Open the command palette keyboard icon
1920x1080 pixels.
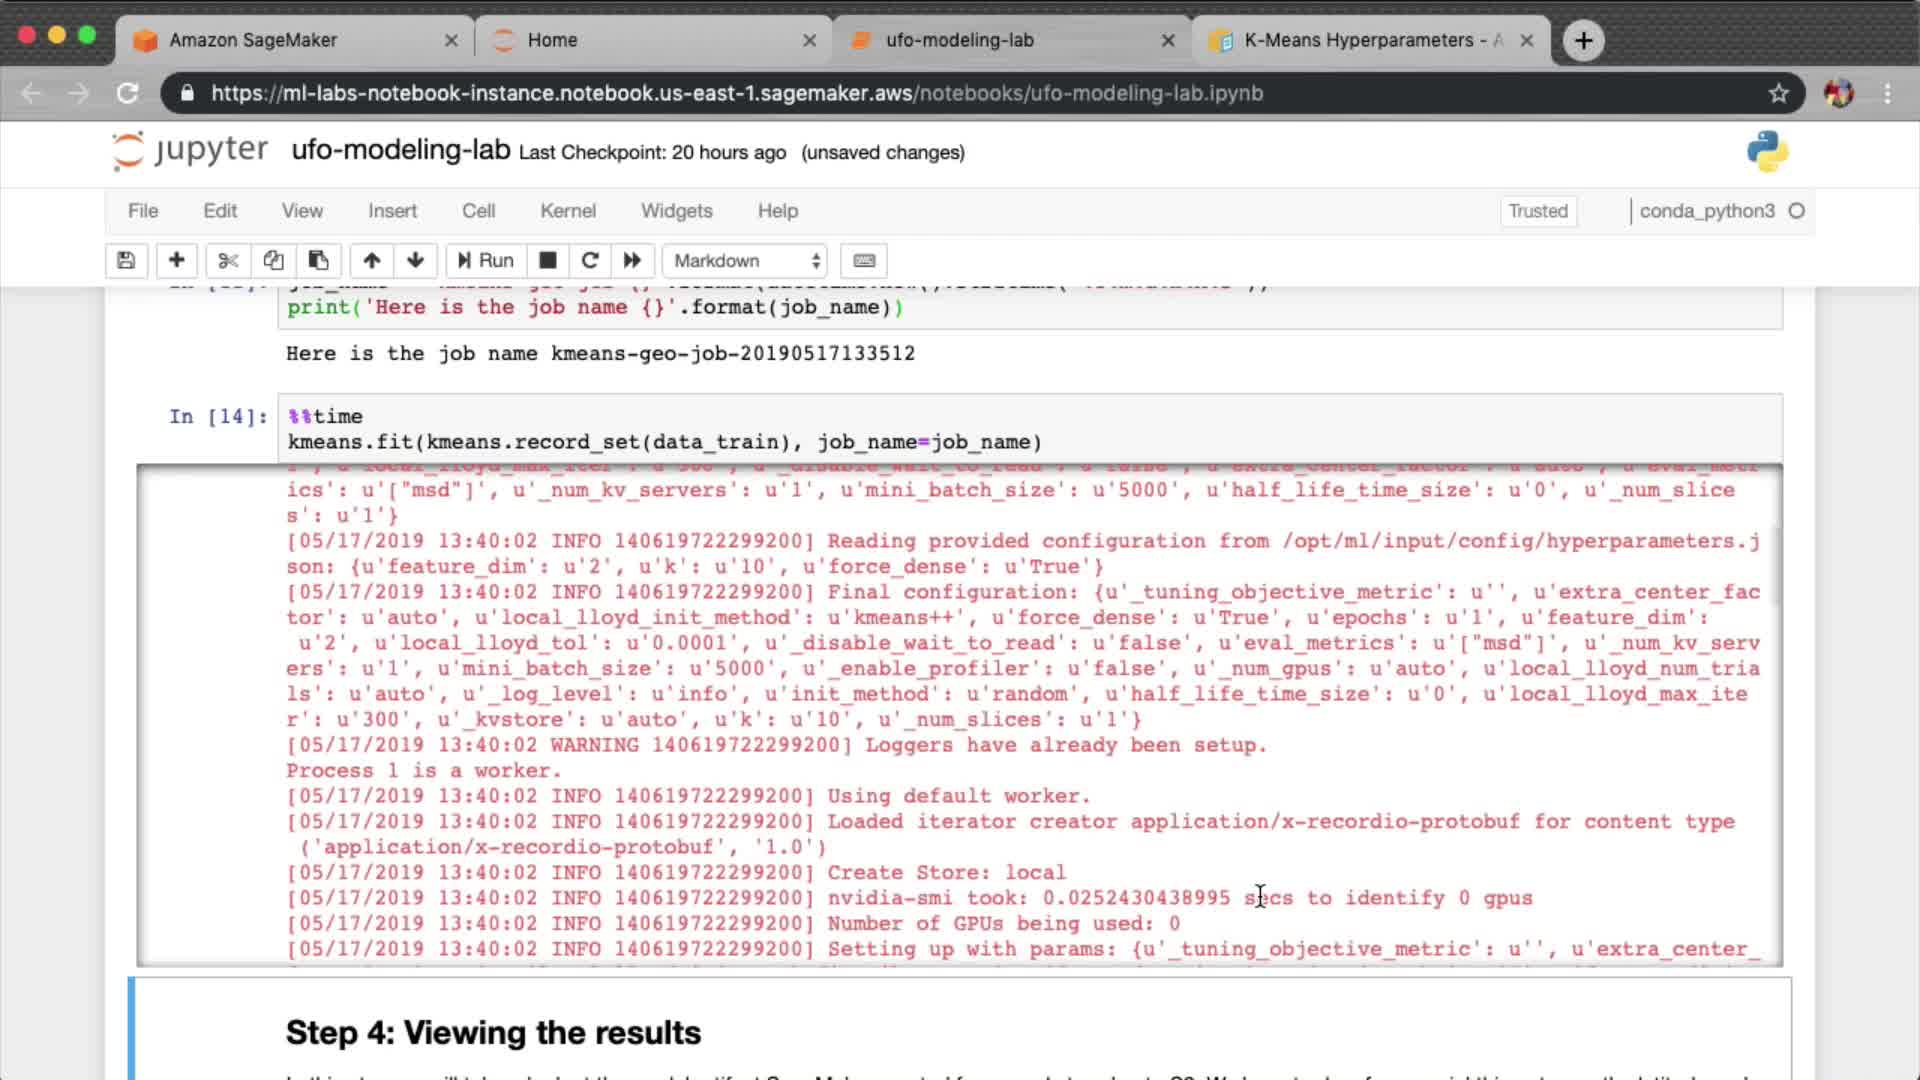pyautogui.click(x=864, y=261)
